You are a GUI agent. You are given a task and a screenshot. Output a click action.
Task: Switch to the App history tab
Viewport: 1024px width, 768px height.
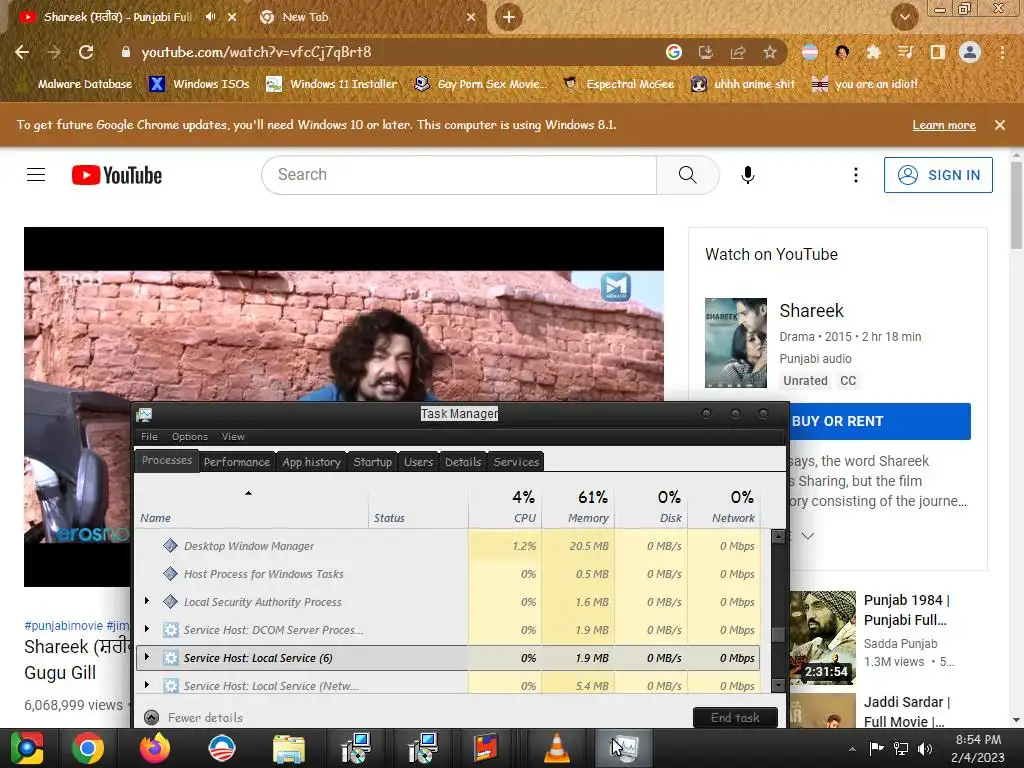tap(312, 462)
